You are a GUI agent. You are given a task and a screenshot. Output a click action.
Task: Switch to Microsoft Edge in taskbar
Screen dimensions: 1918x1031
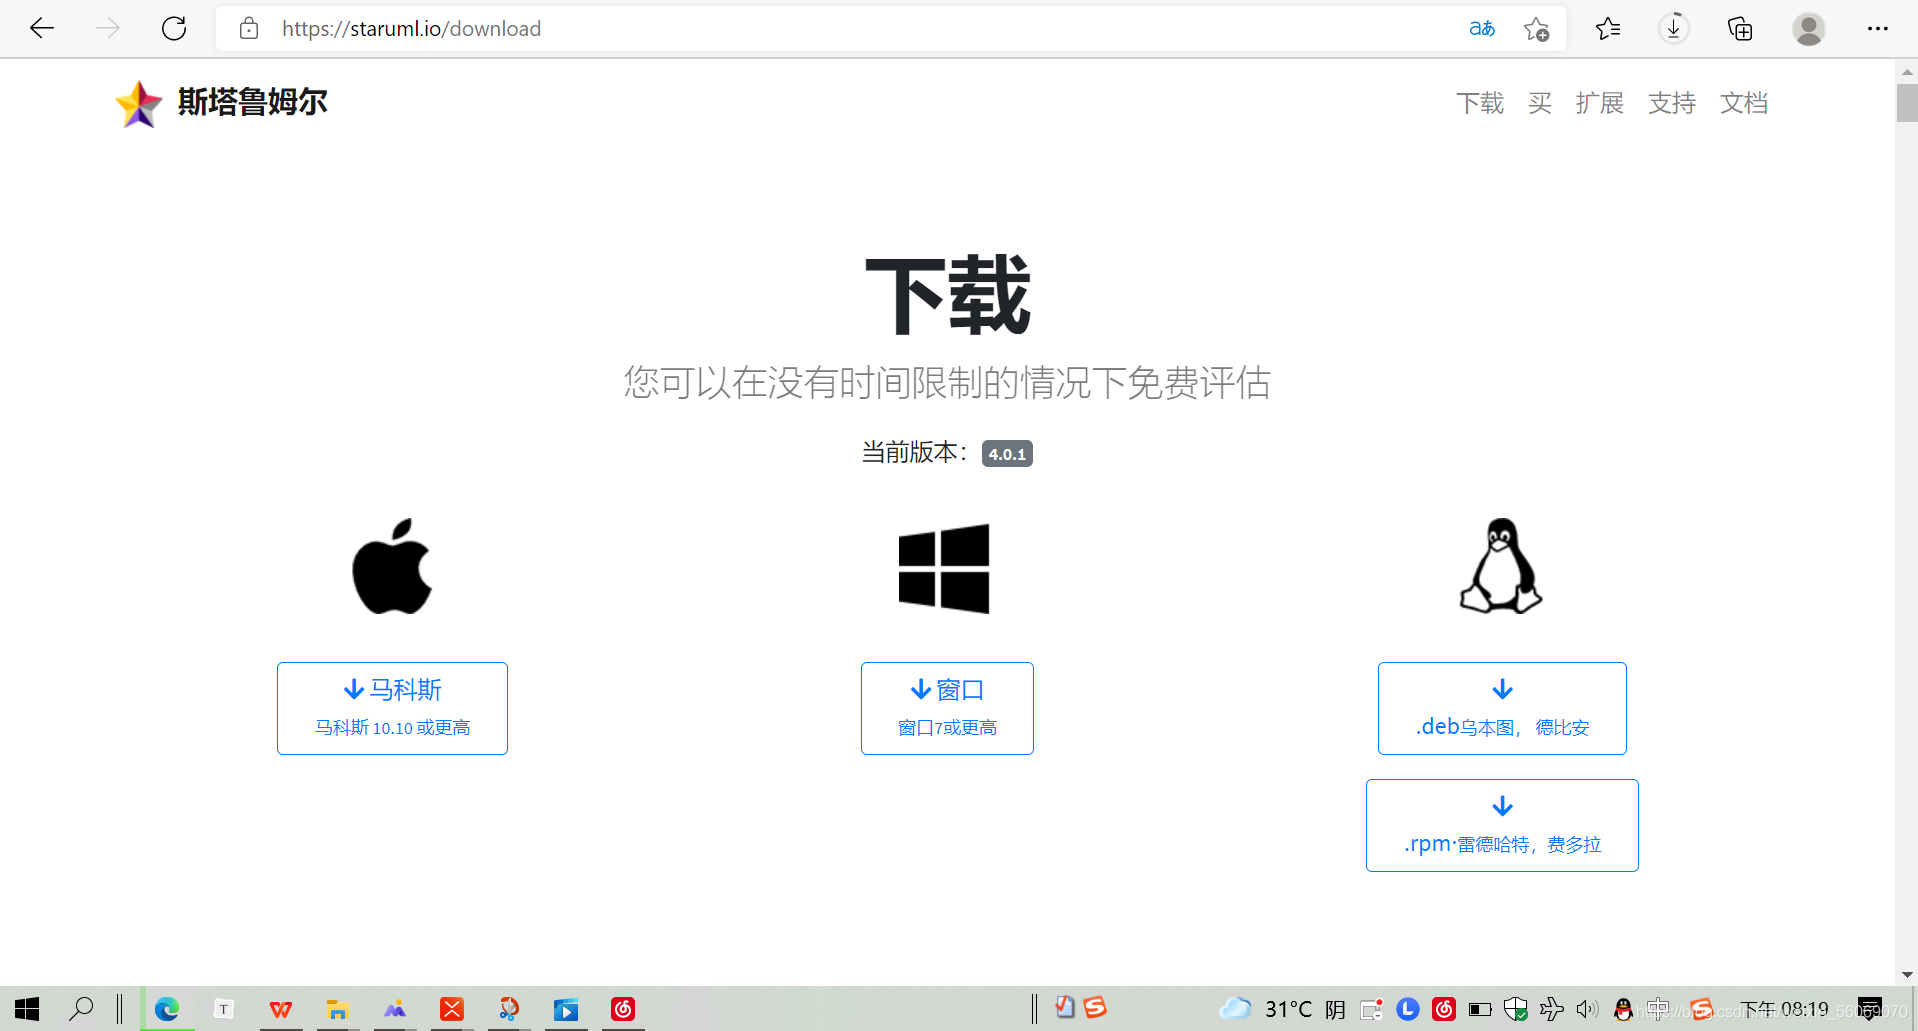tap(167, 1009)
